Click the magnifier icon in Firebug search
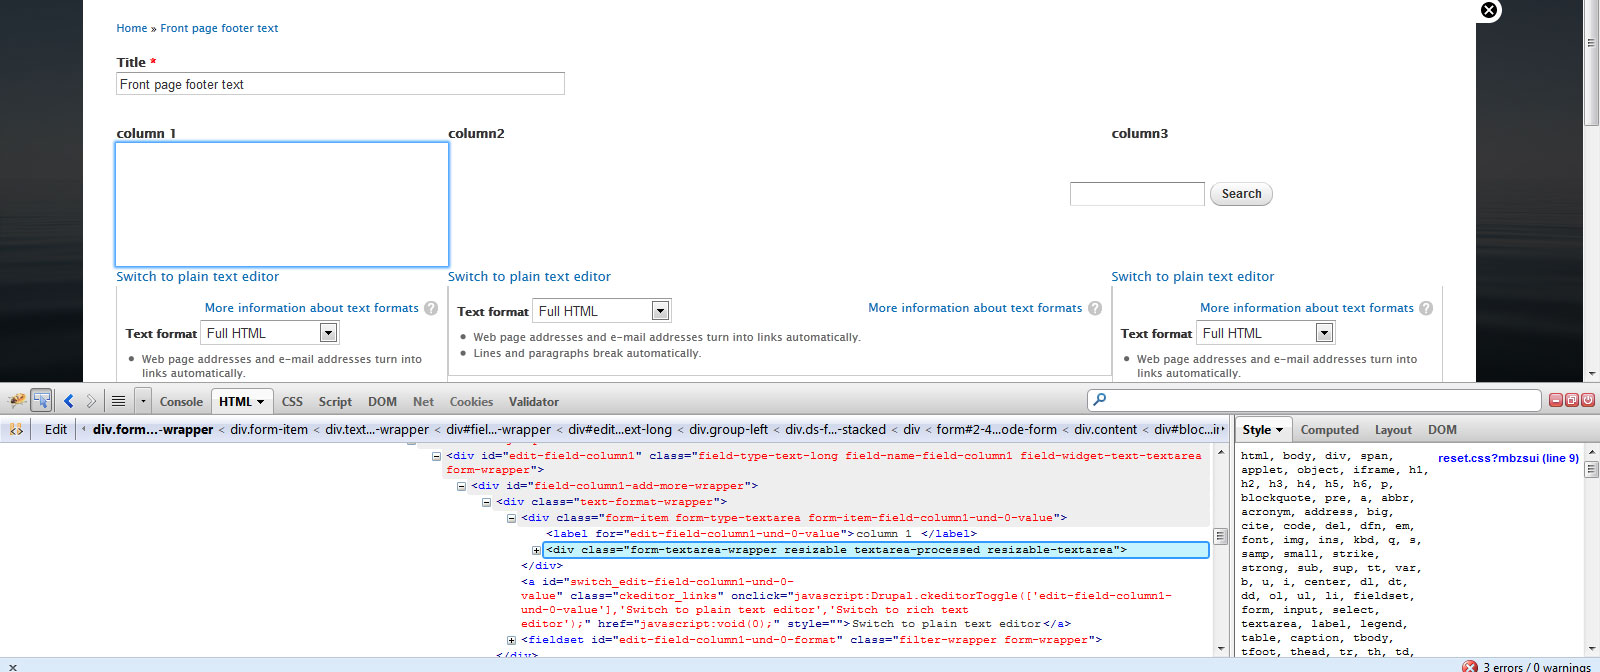Screen dimensions: 1600x672 1100,400
